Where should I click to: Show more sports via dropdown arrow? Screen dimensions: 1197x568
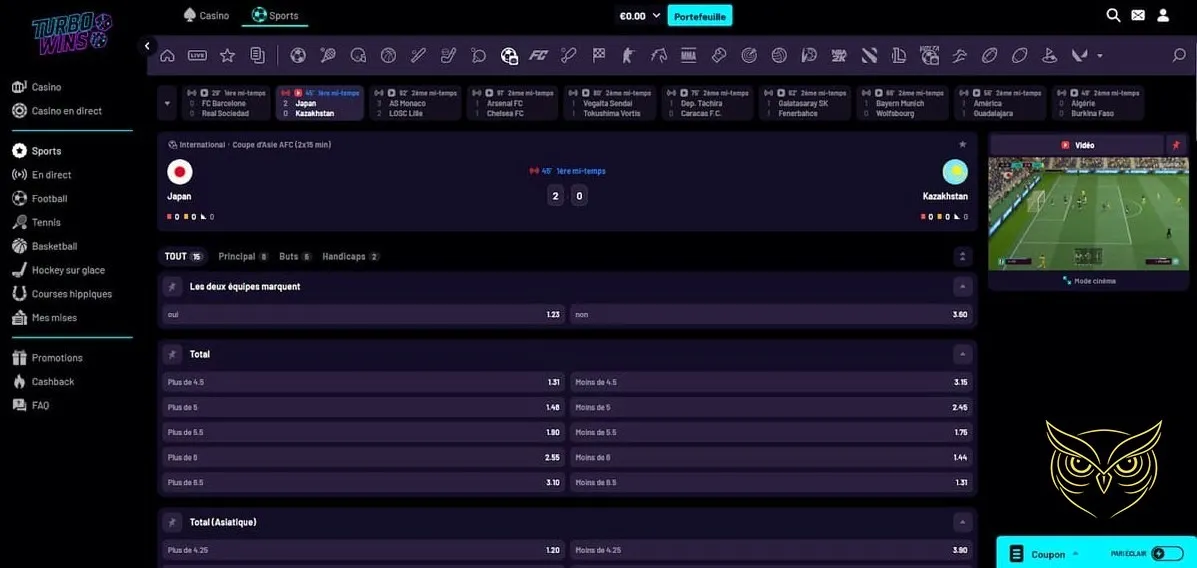[x=1100, y=56]
